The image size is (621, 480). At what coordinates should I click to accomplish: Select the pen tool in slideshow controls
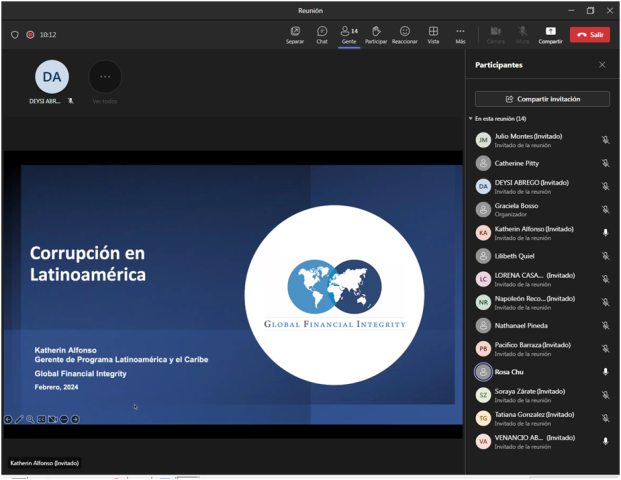[19, 419]
